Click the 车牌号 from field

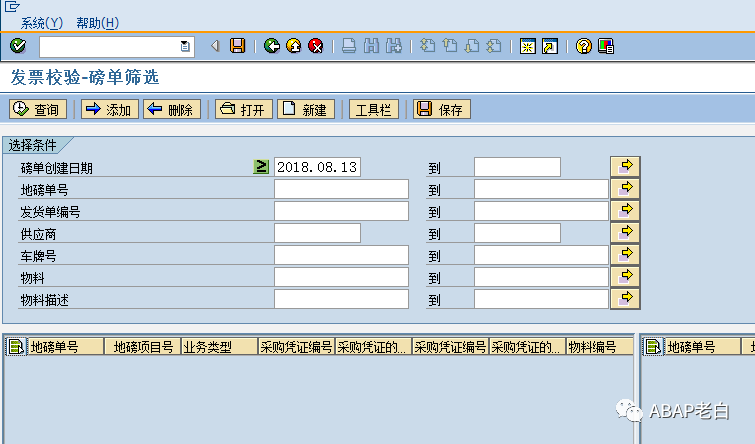(x=341, y=255)
